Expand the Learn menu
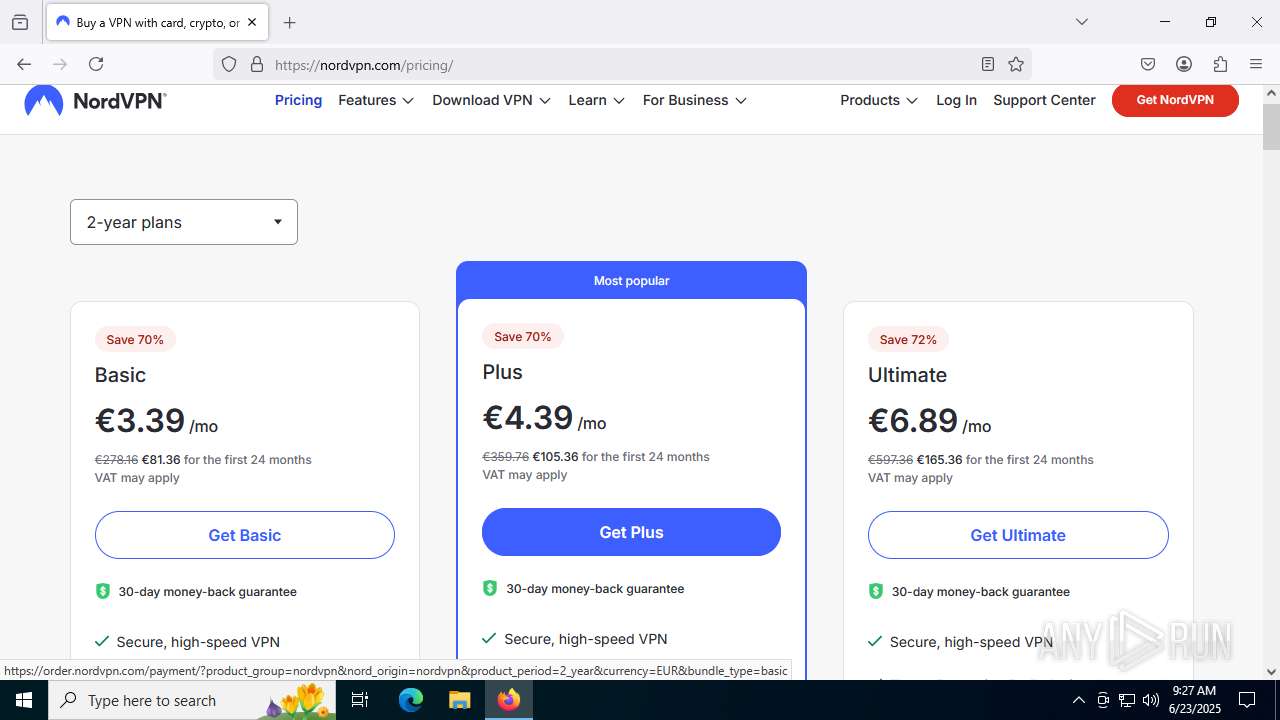The image size is (1280, 720). click(x=596, y=100)
